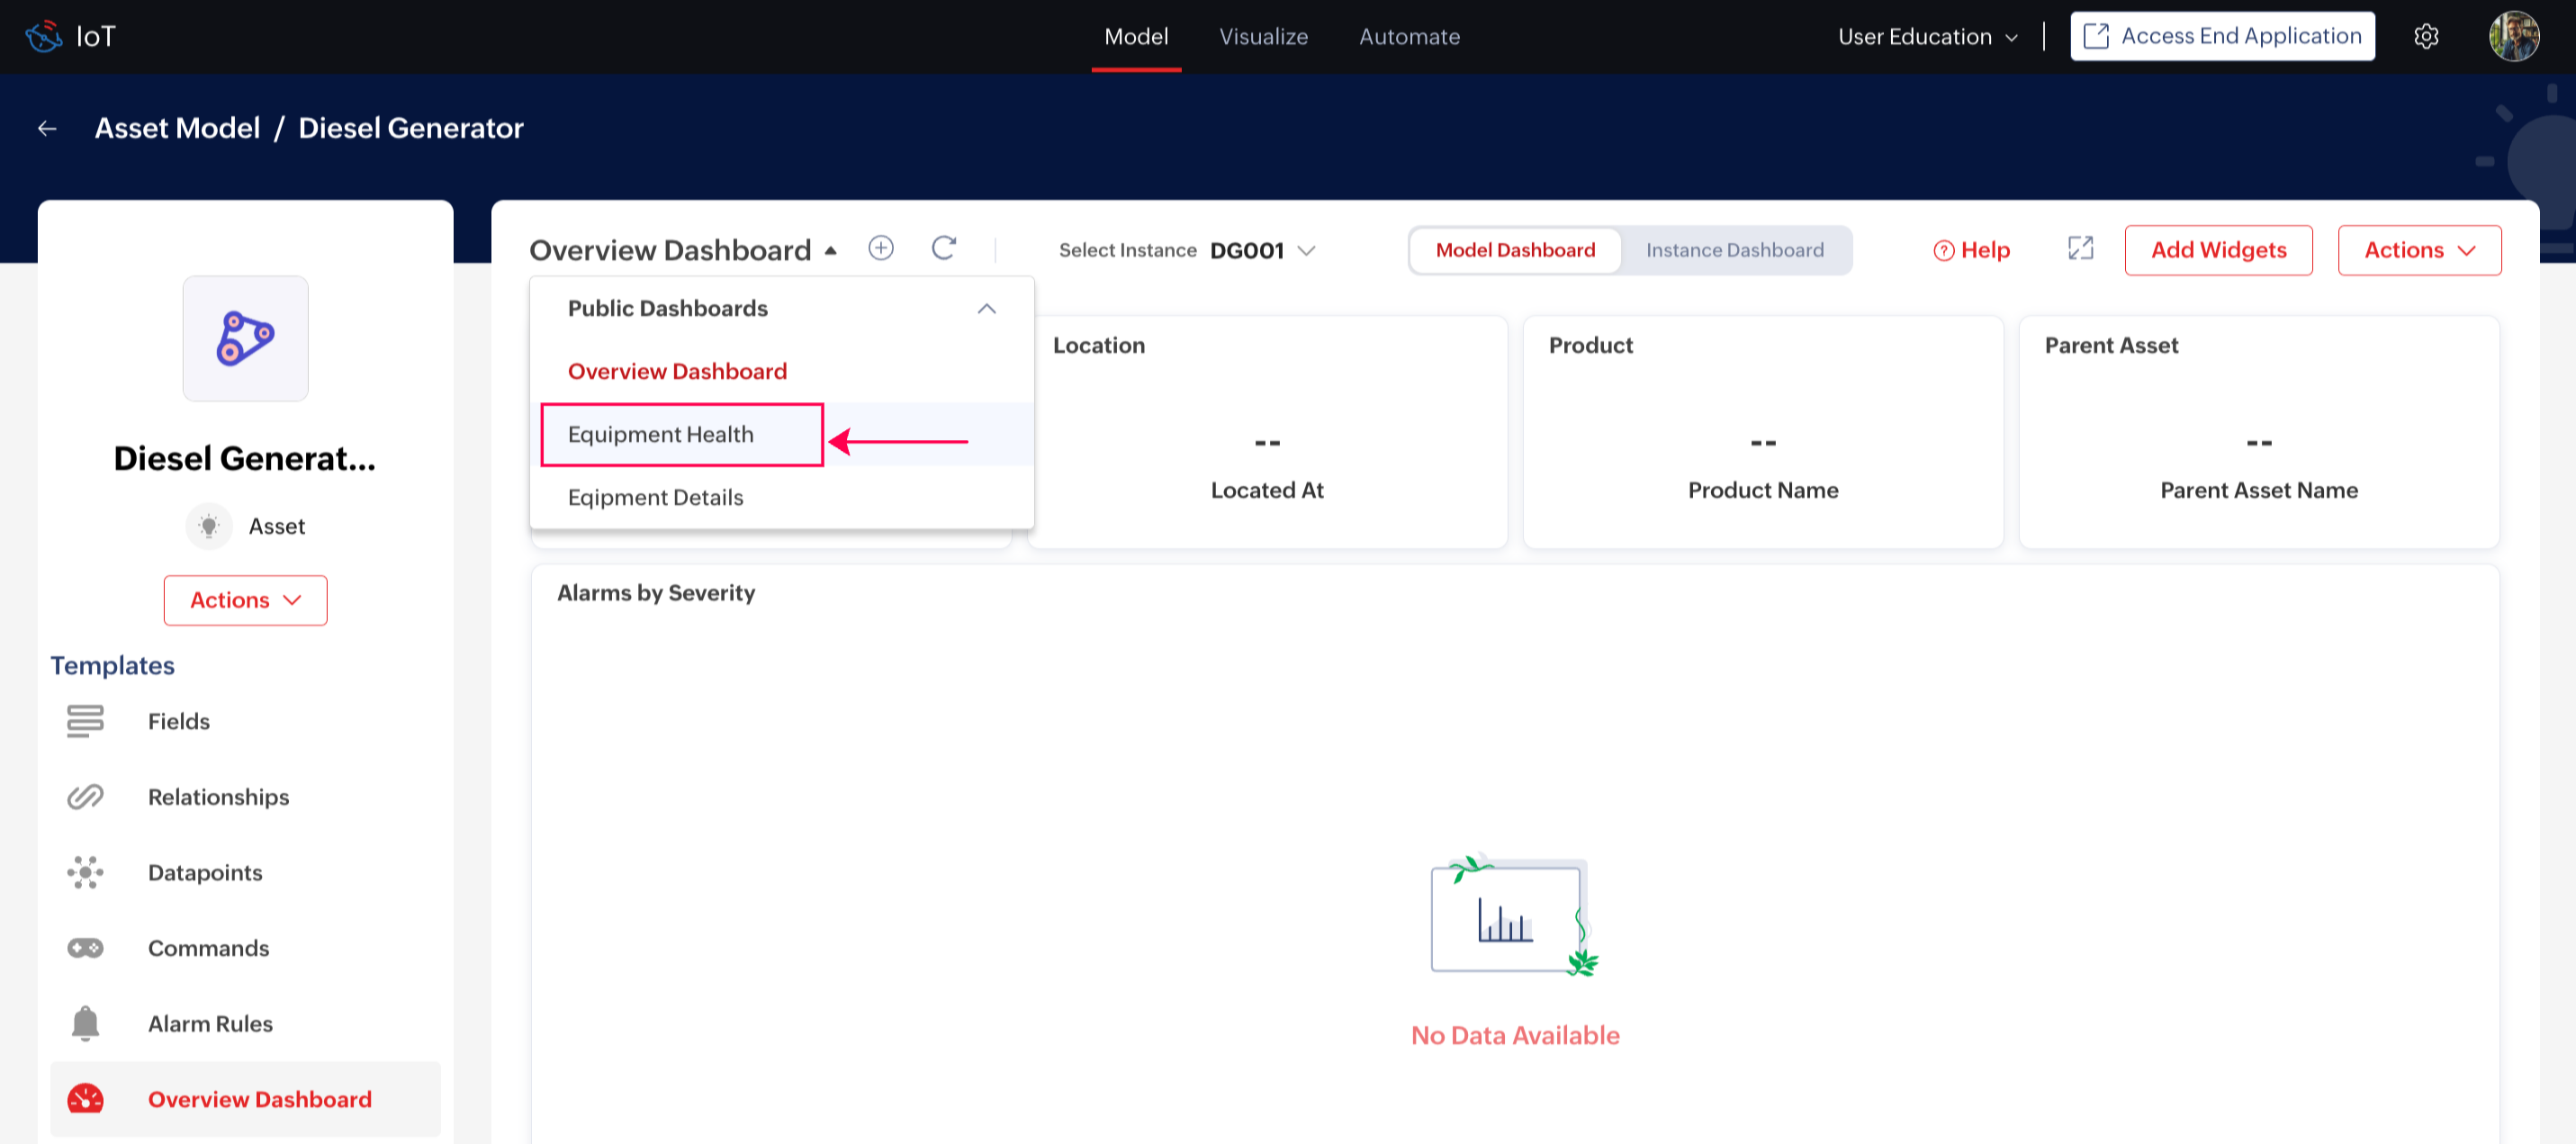
Task: Collapse the Public Dashboards section
Action: pyautogui.click(x=986, y=308)
